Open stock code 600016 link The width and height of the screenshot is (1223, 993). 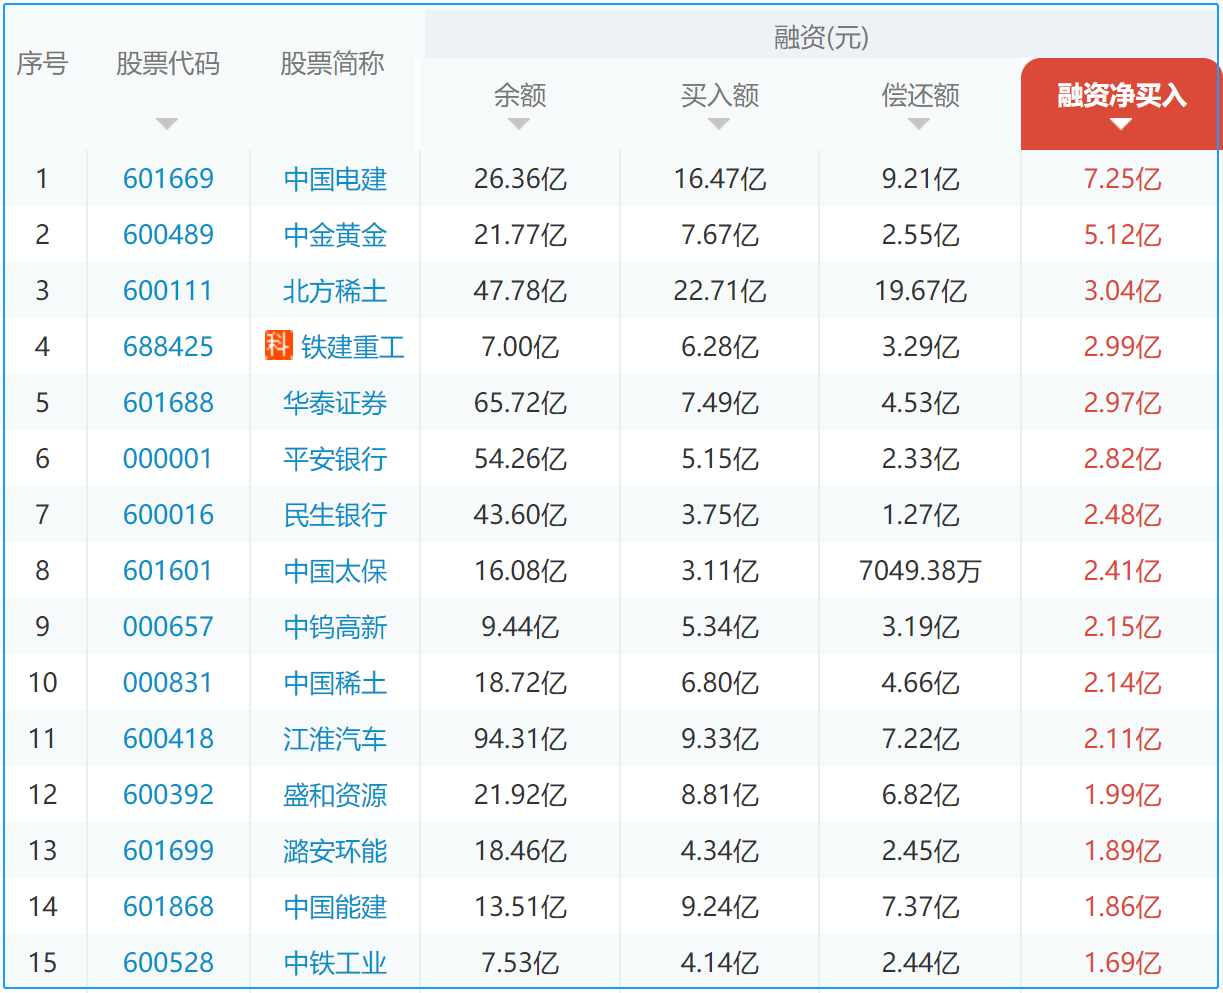(168, 515)
